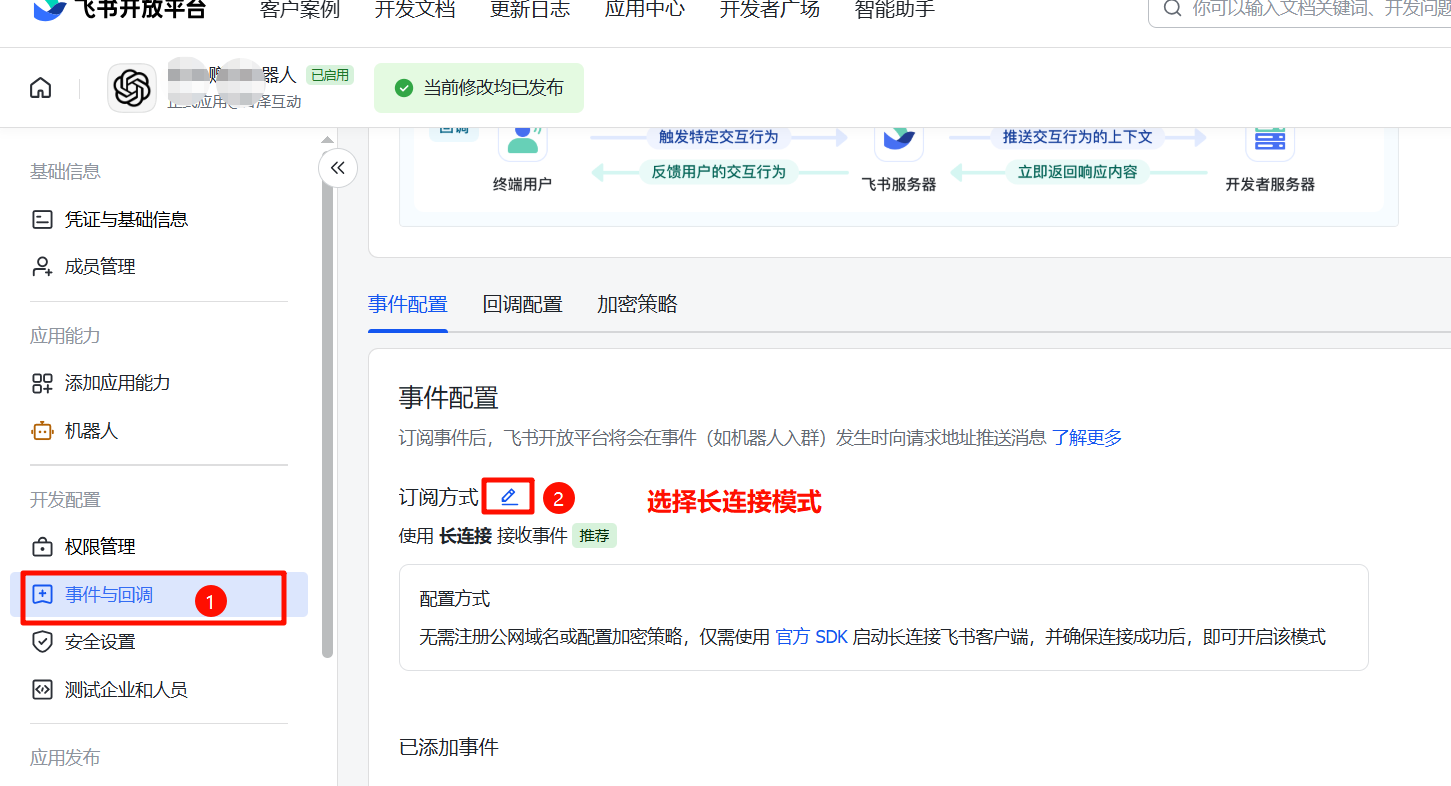Open the 客户案例 menu
Screen dimensions: 1451x786
point(300,10)
